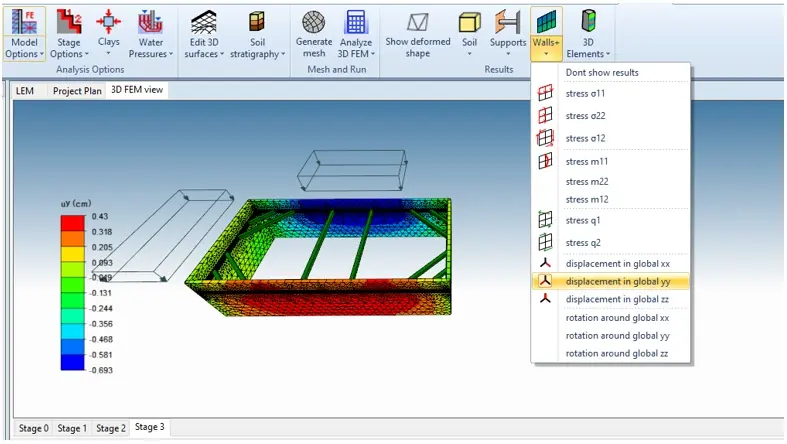The height and width of the screenshot is (444, 787).
Task: Switch to the LEM tab
Action: click(25, 91)
